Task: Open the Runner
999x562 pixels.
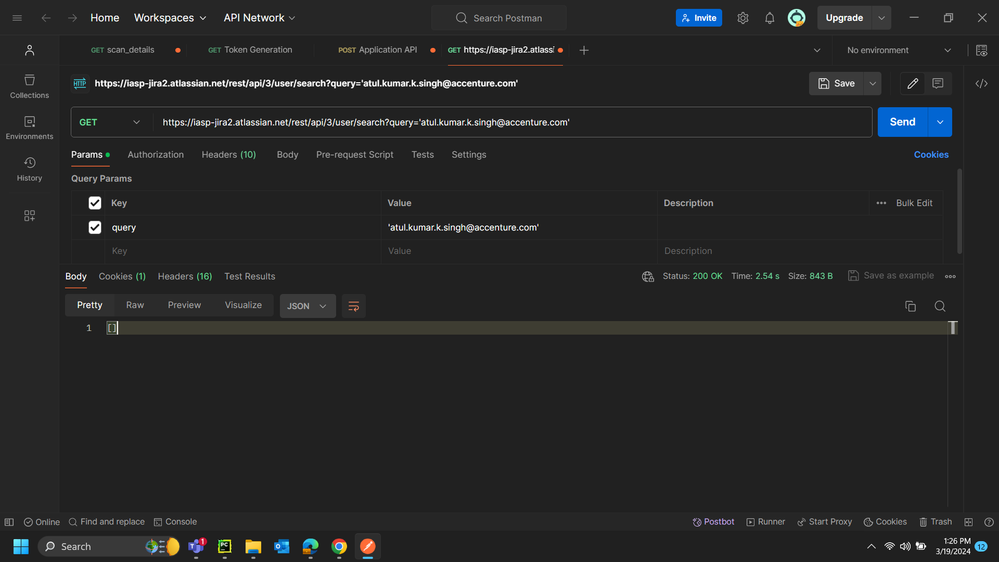Action: click(x=765, y=522)
